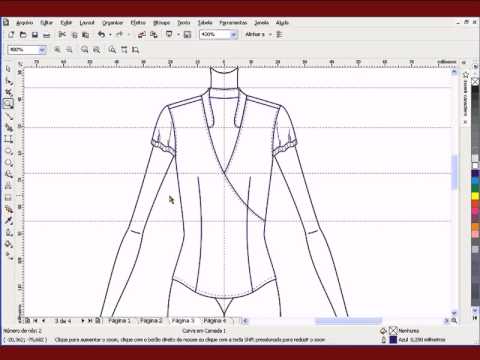
Task: Click the Export icon
Action: point(154,34)
